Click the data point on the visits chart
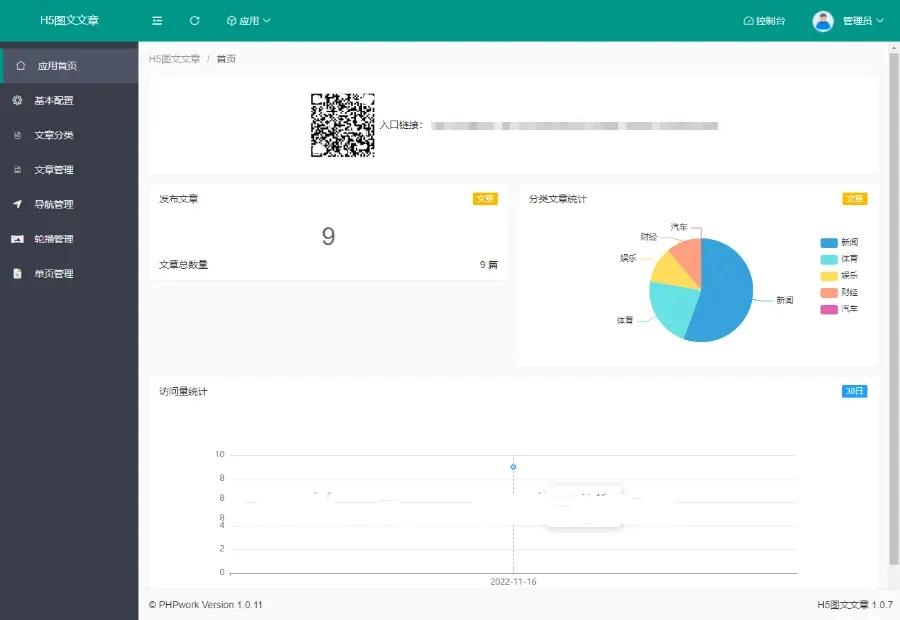 [x=513, y=467]
